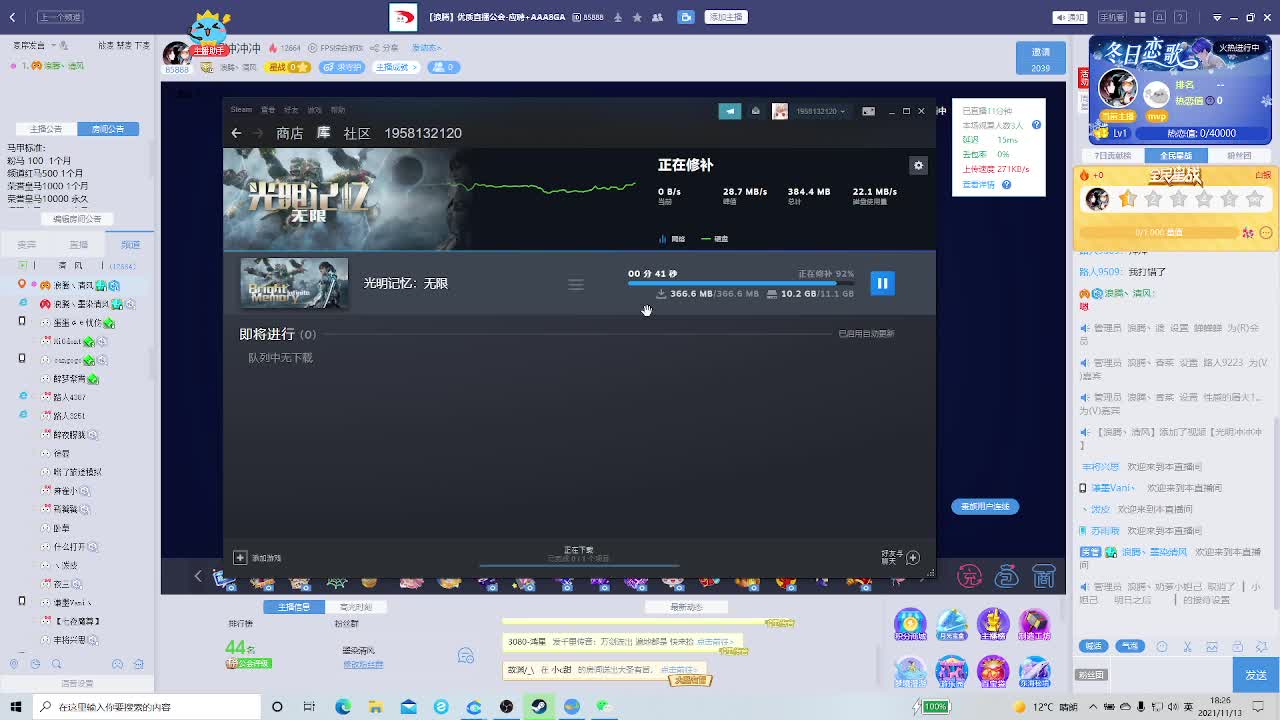Open Microsoft Edge from taskbar
1280x720 pixels.
(343, 707)
